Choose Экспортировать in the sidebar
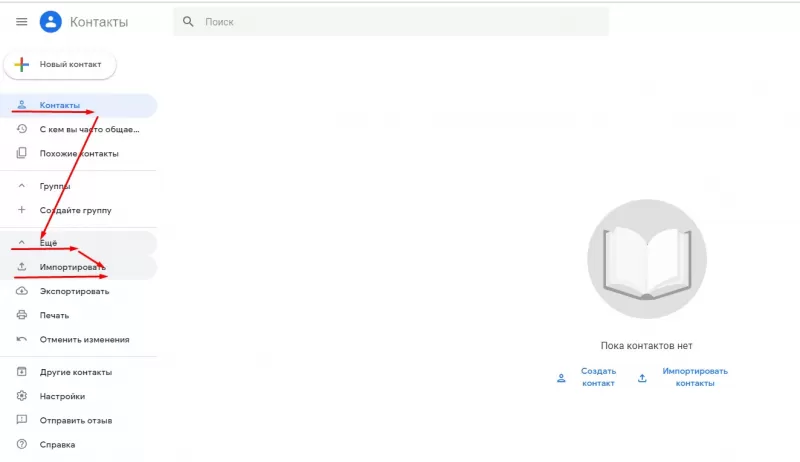 (79, 291)
